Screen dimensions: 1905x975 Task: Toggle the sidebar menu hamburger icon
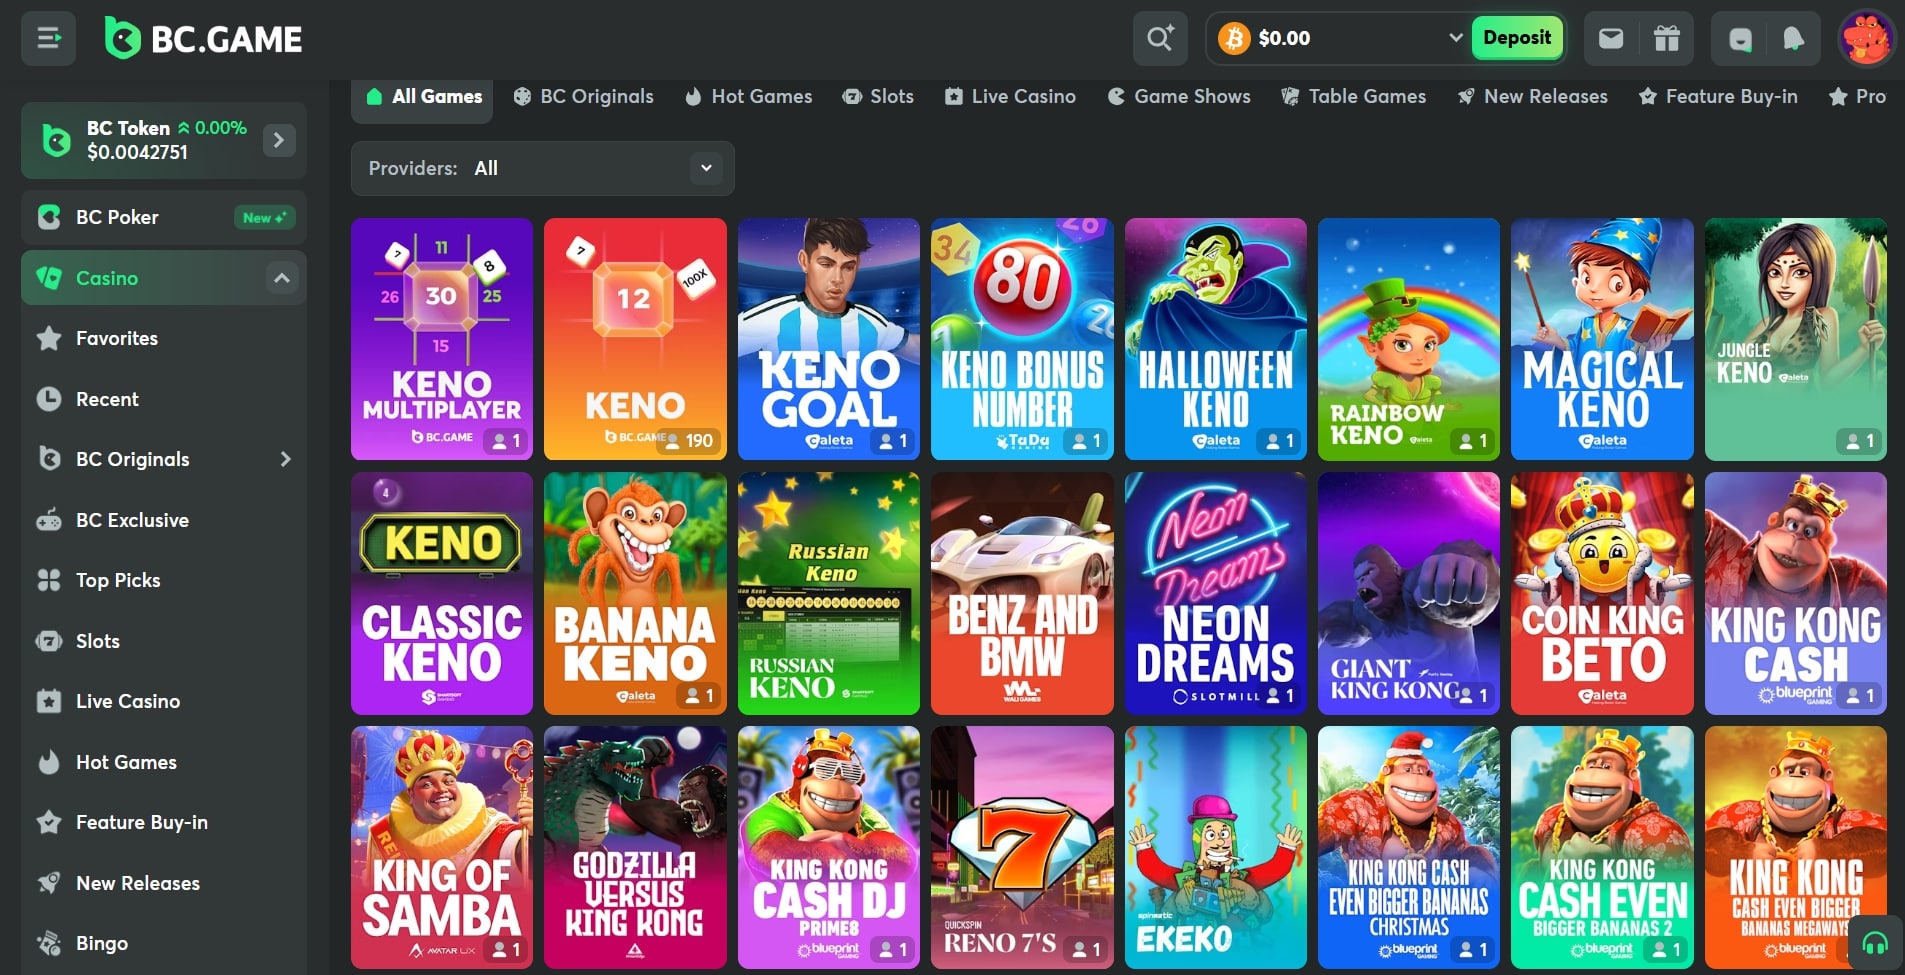(x=48, y=39)
